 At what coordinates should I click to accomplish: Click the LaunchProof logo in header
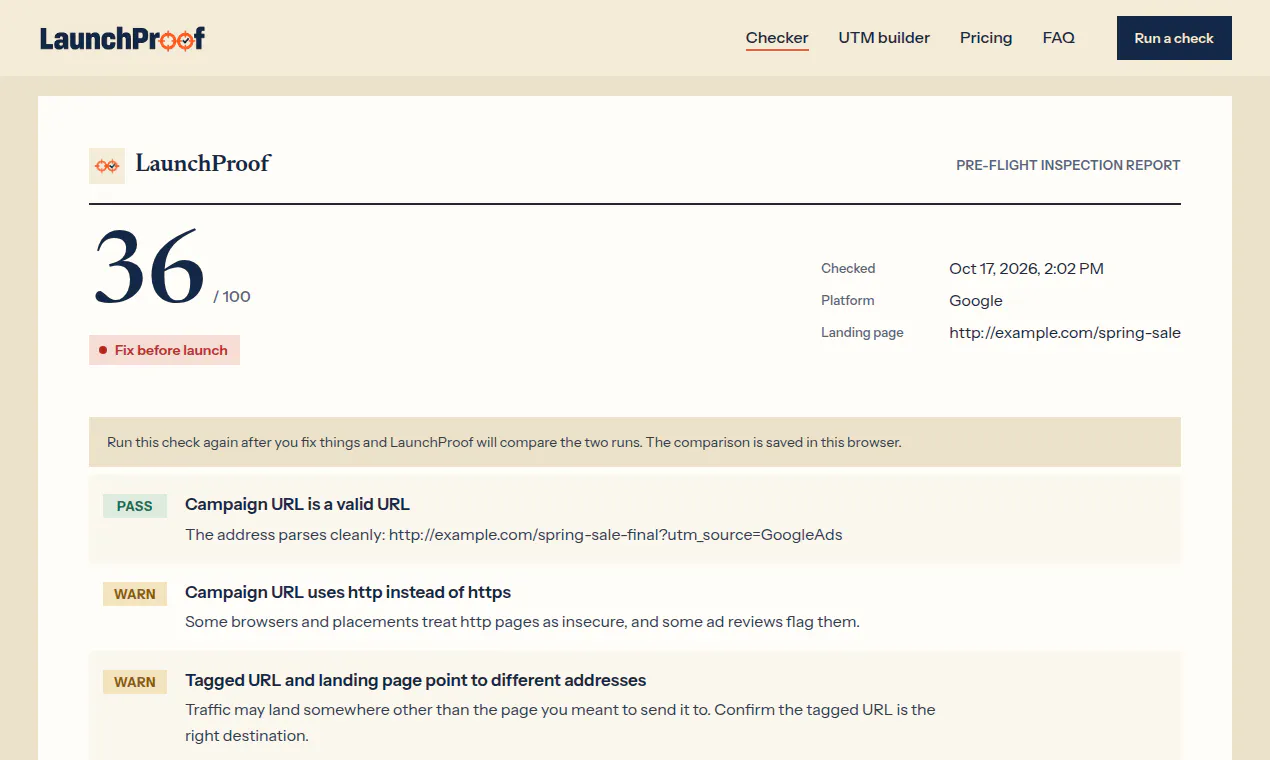click(122, 38)
